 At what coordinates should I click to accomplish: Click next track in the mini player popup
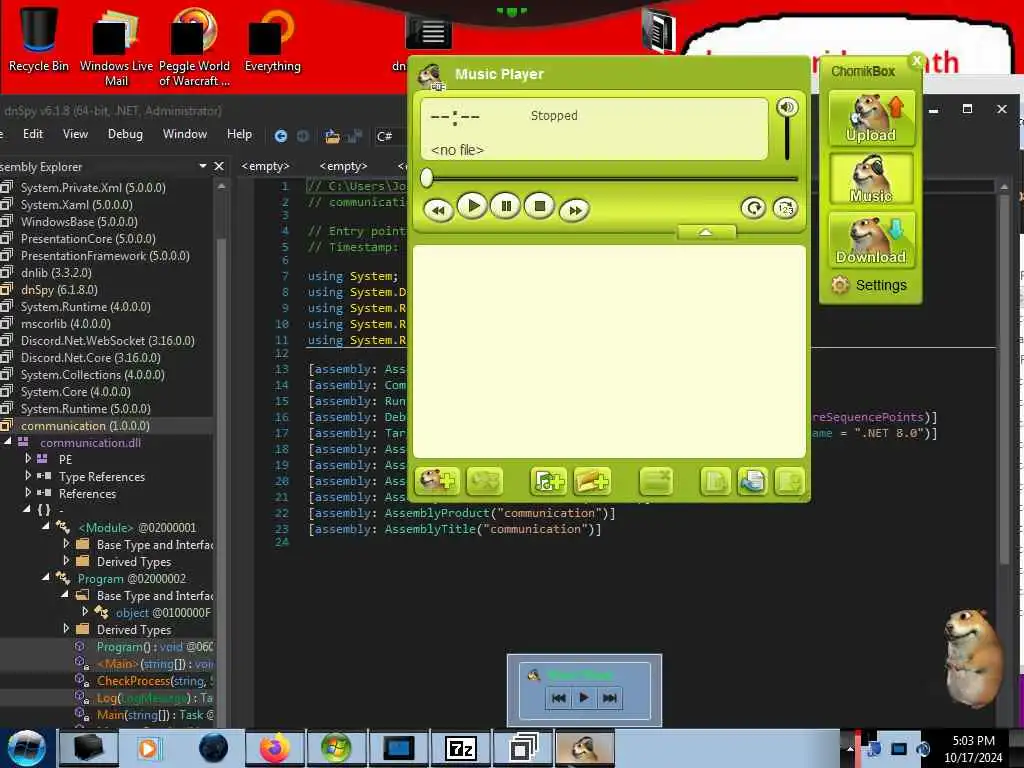(609, 698)
